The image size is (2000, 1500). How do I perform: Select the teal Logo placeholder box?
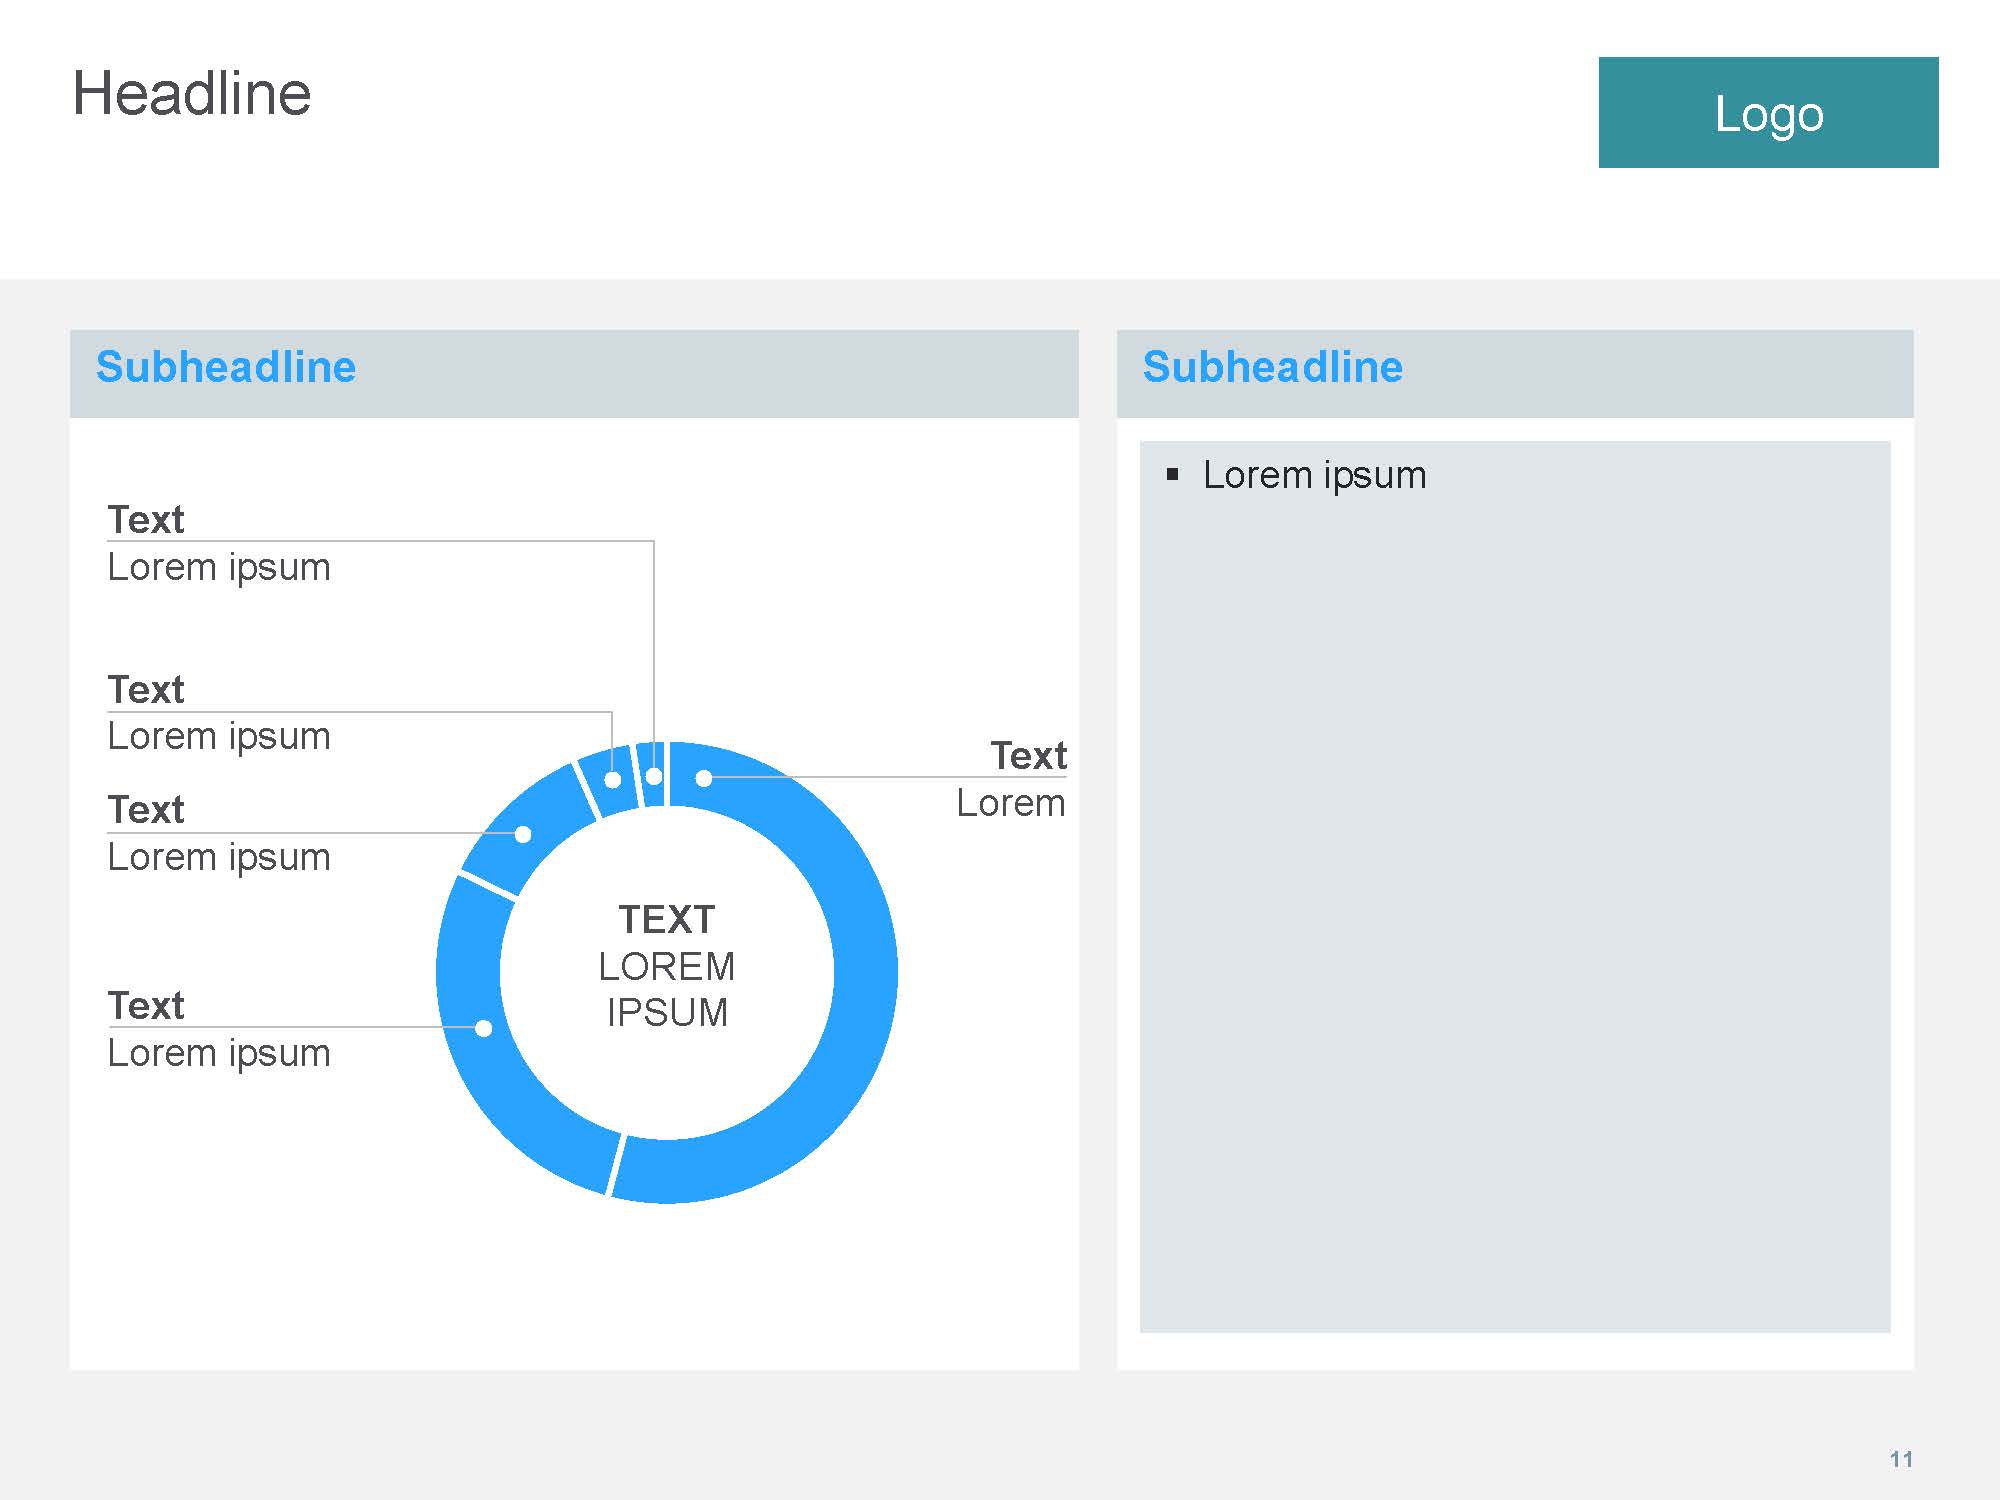point(1768,112)
